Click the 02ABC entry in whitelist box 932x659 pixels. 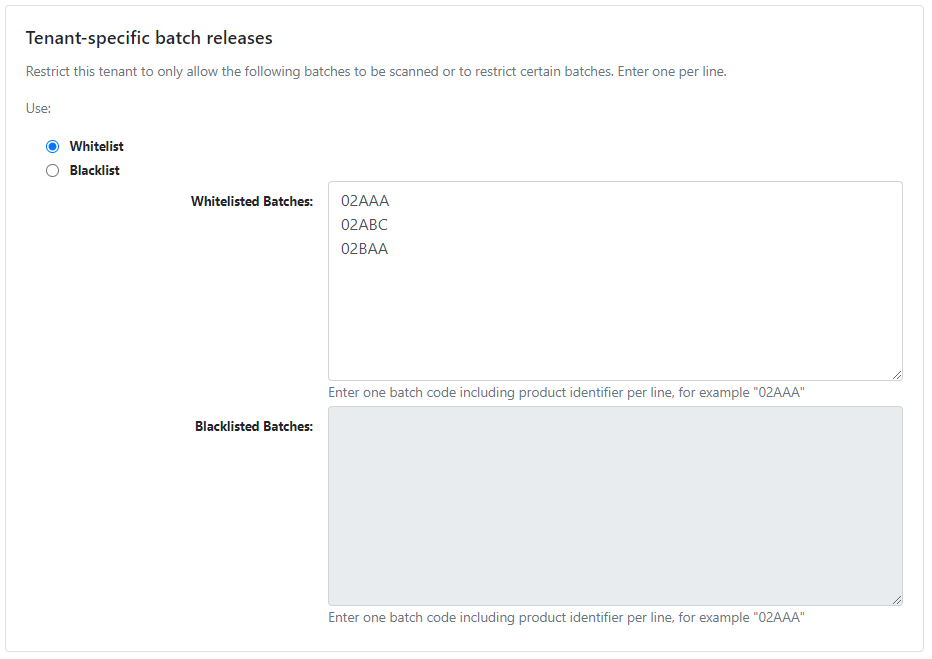[364, 225]
